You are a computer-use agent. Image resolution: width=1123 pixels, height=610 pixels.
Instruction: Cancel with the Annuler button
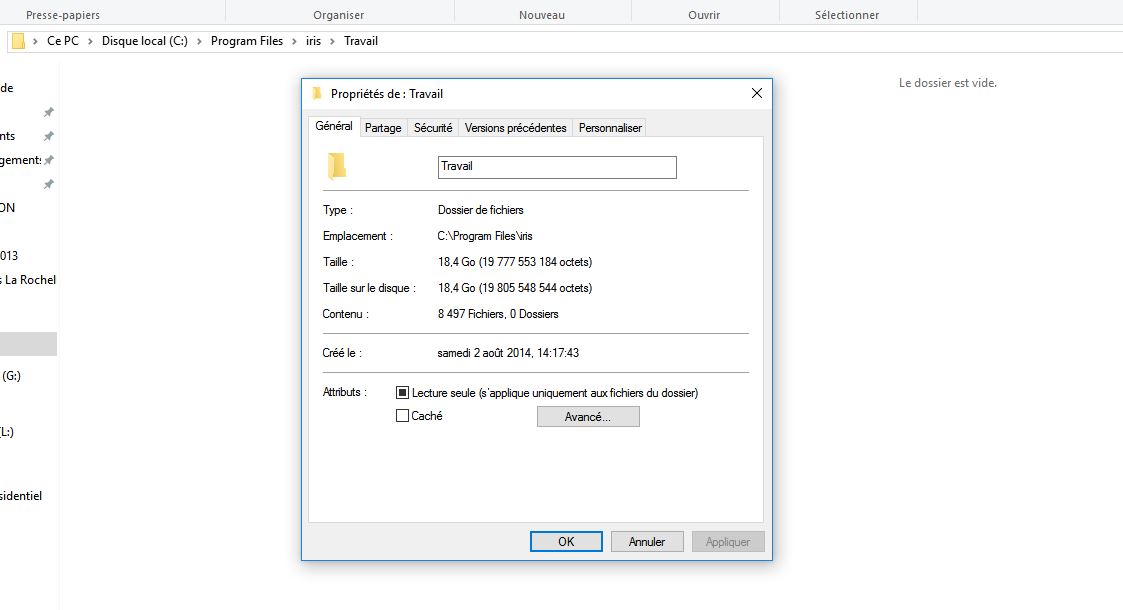647,541
